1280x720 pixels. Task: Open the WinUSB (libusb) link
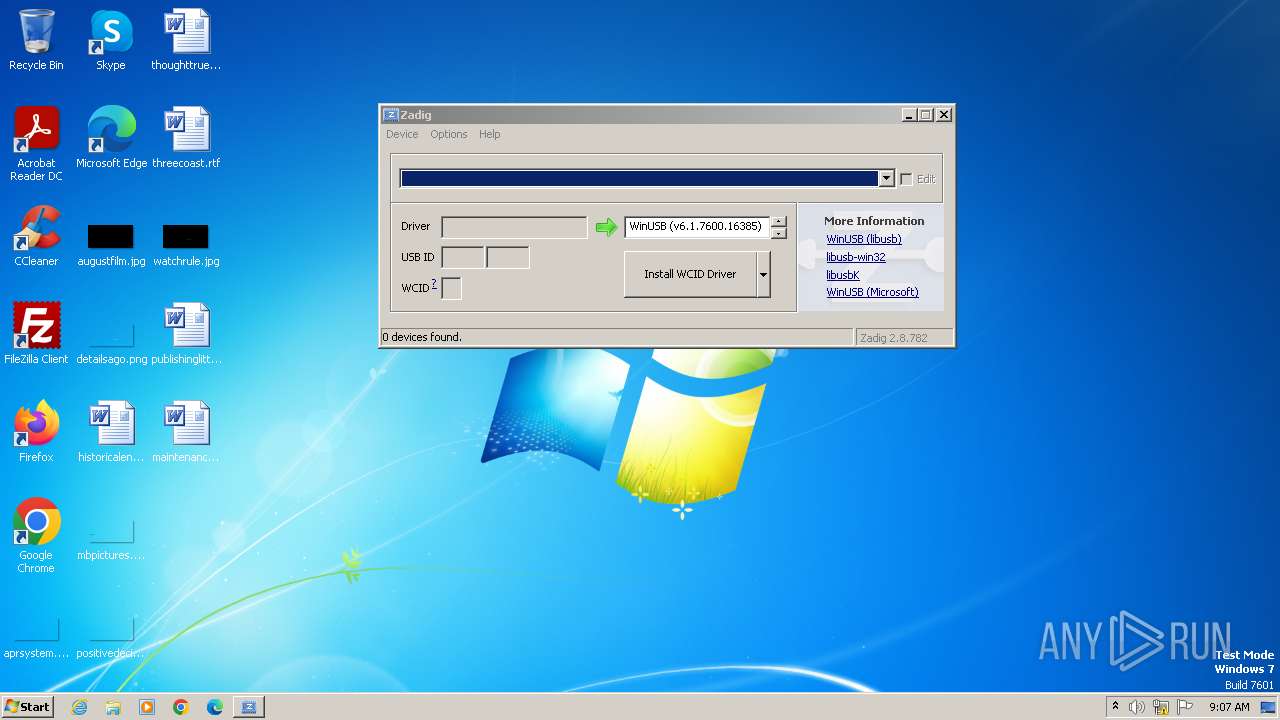click(x=864, y=239)
